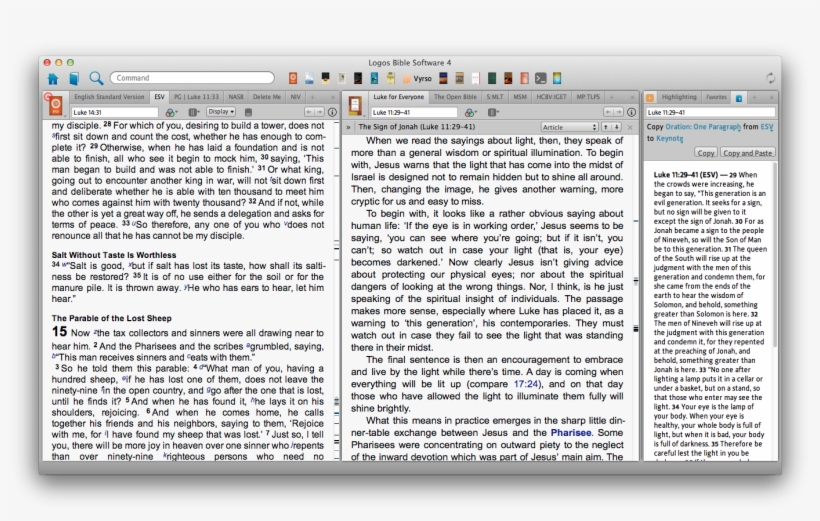Switch to the Highlighting tab
820x521 pixels.
(x=678, y=97)
